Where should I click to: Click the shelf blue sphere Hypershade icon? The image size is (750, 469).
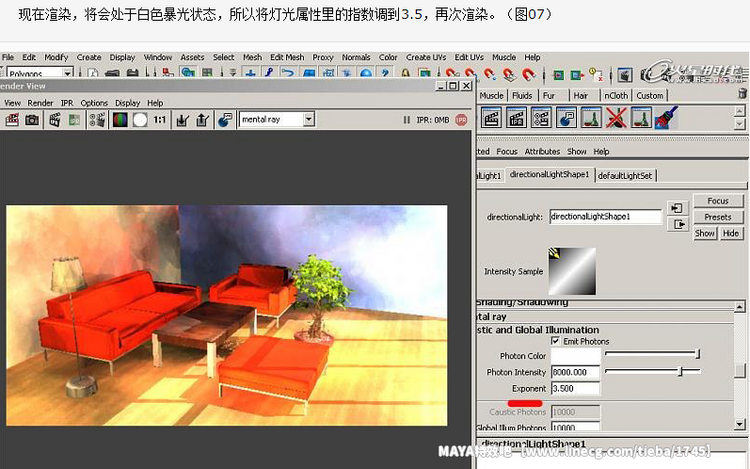click(x=566, y=118)
